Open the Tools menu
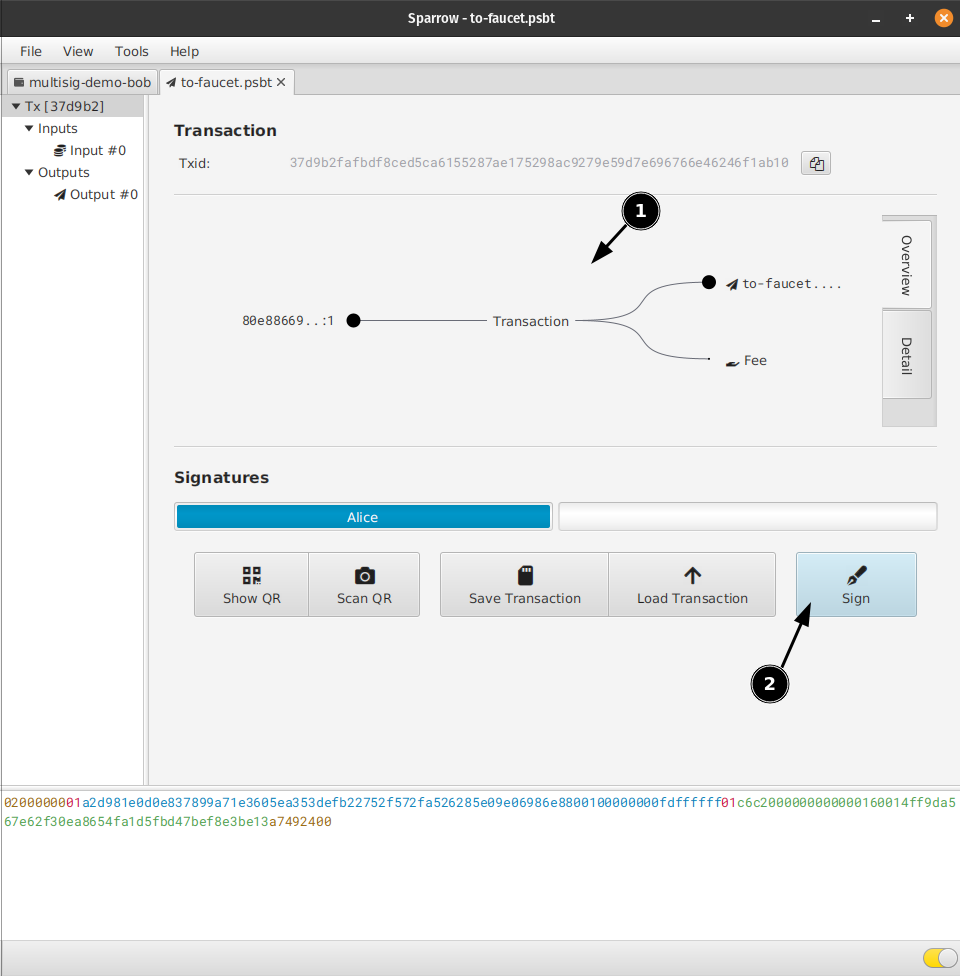This screenshot has height=976, width=960. tap(131, 51)
